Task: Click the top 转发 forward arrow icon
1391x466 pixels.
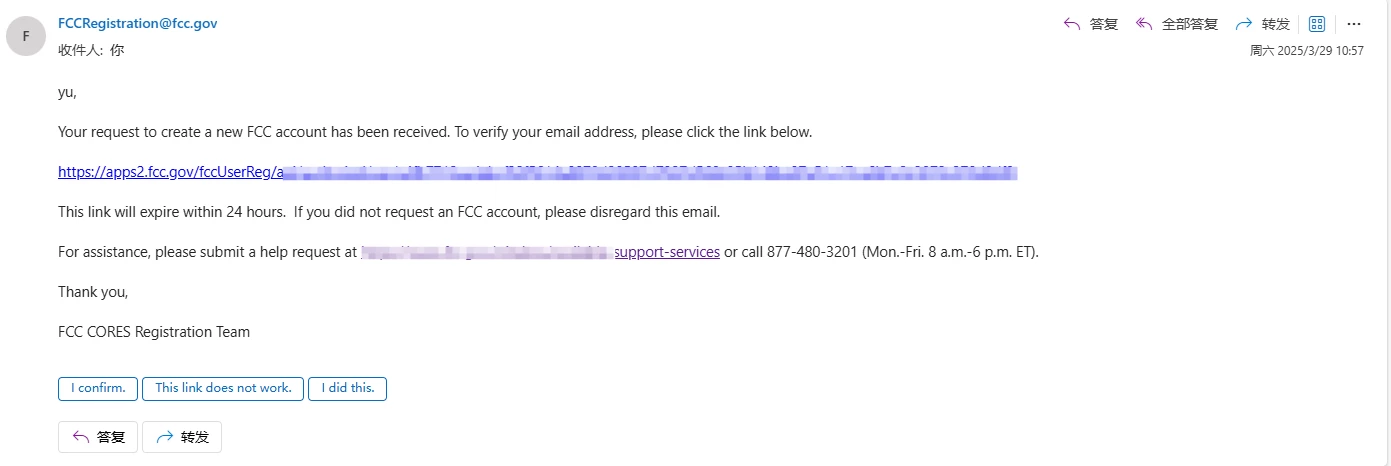Action: click(1245, 24)
